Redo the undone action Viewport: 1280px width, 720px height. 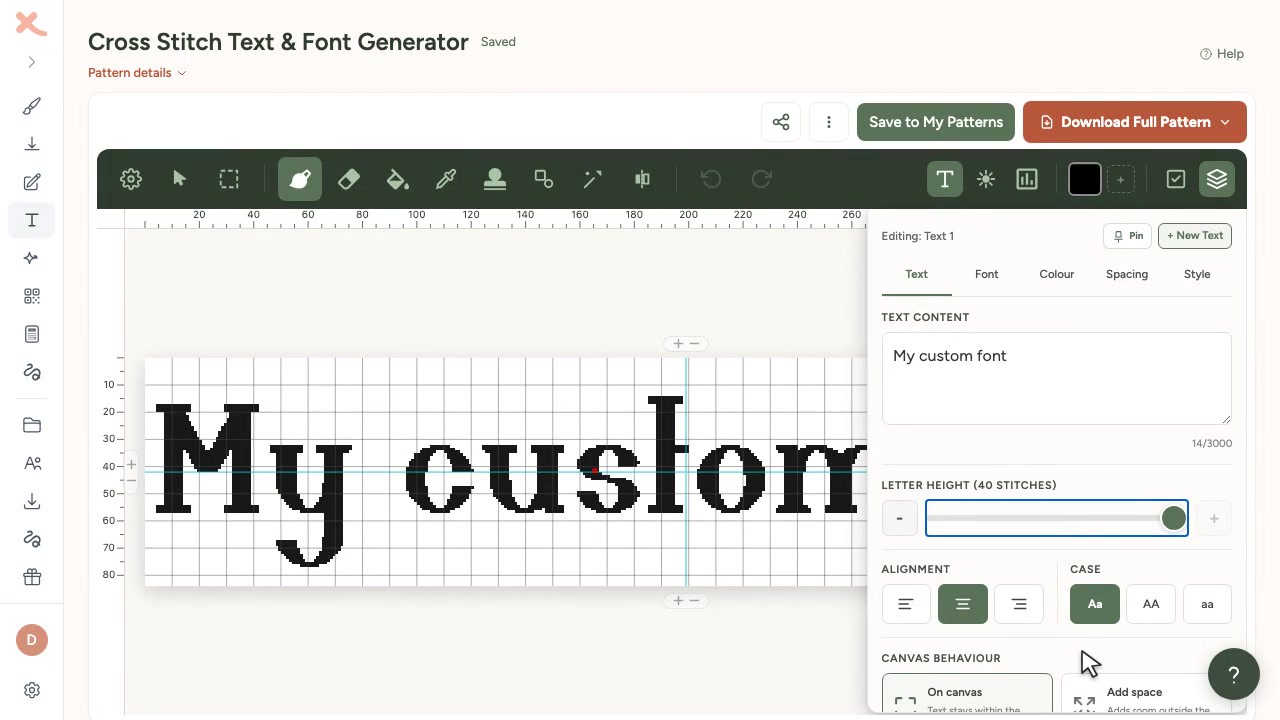click(761, 179)
